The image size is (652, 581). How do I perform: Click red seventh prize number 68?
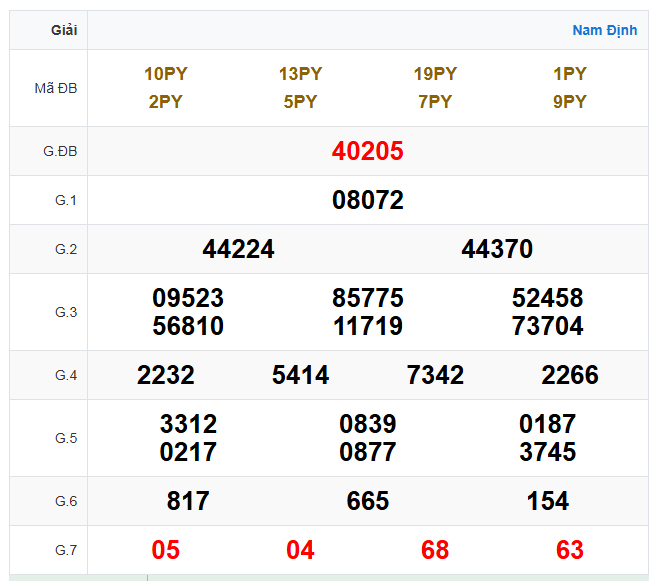click(435, 550)
